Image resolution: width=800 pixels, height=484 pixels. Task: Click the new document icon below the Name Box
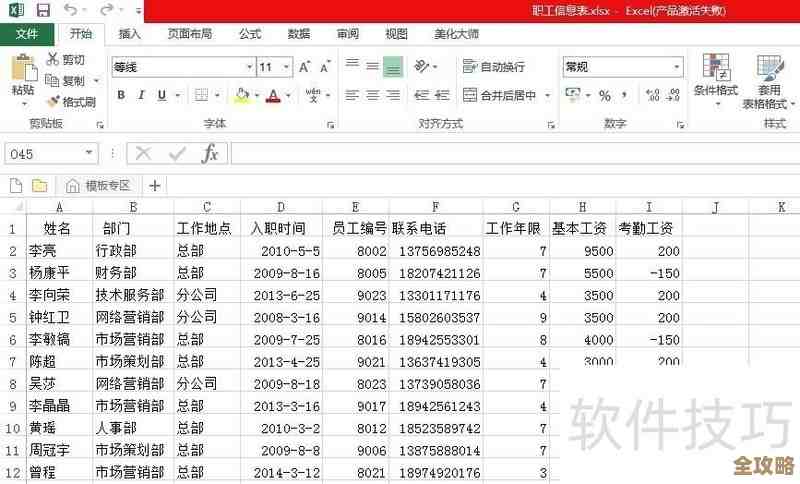(16, 185)
